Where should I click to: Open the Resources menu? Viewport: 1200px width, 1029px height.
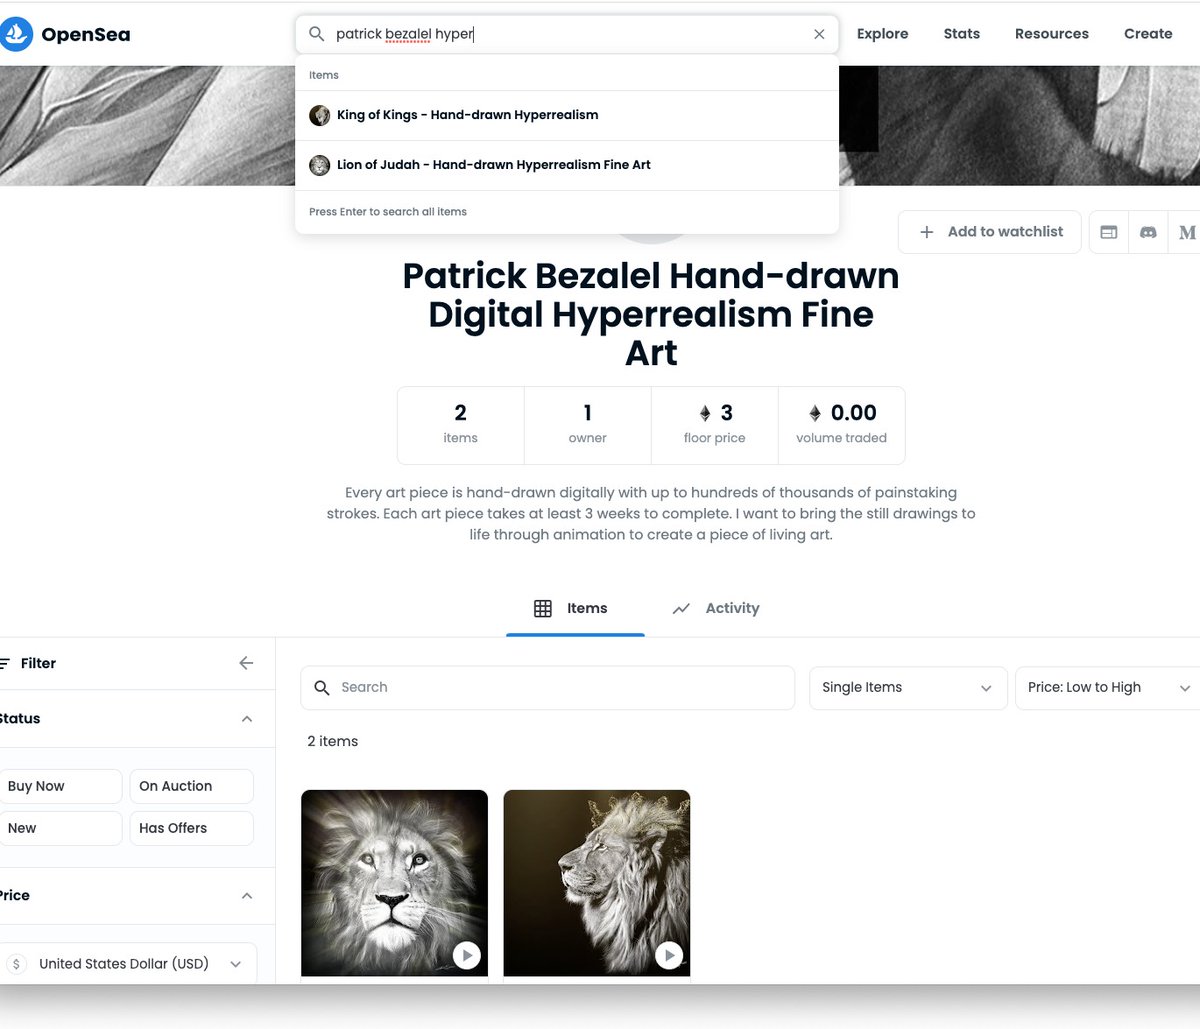1052,34
